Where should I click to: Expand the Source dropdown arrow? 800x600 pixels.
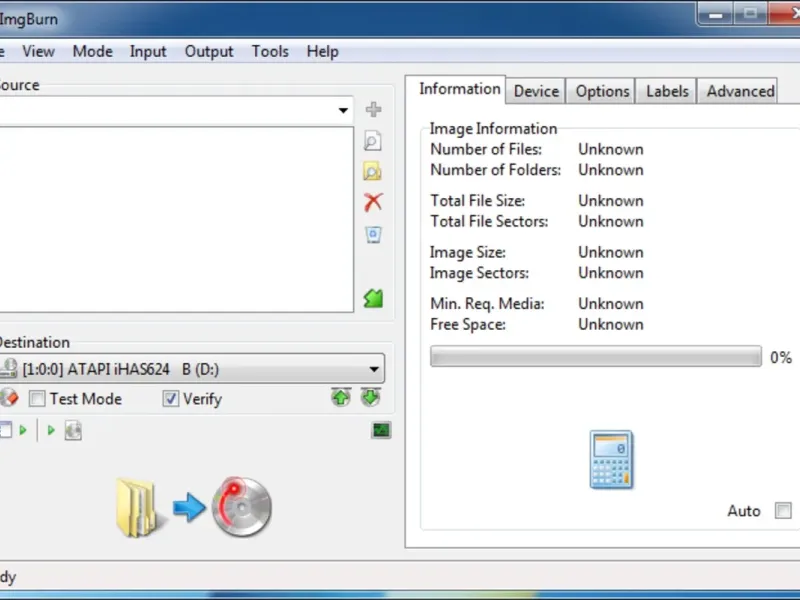point(343,110)
